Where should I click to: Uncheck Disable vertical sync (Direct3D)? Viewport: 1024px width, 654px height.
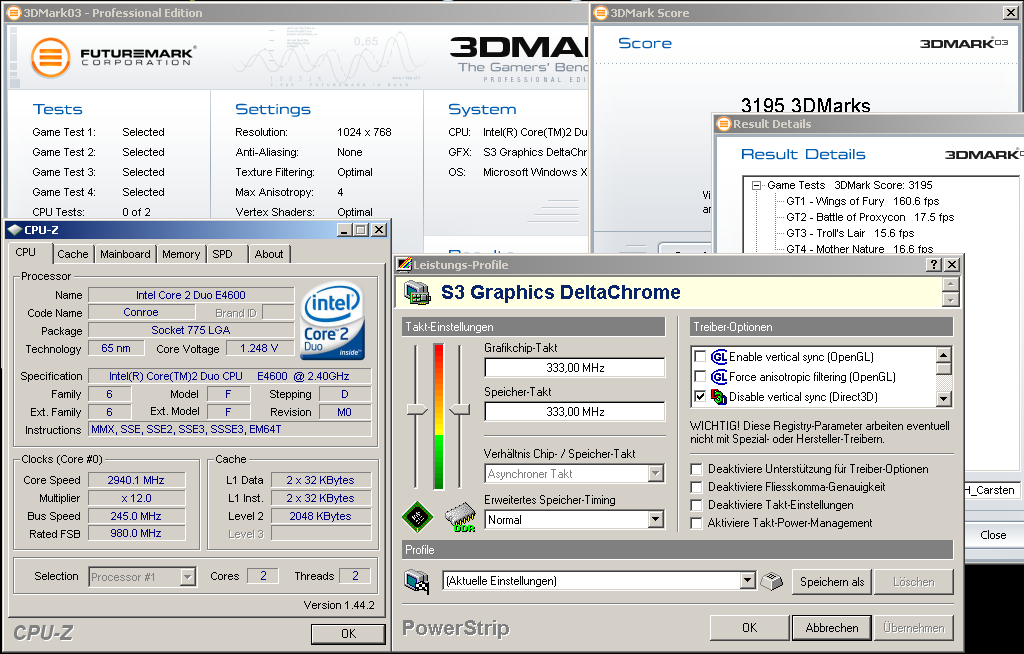coord(700,397)
